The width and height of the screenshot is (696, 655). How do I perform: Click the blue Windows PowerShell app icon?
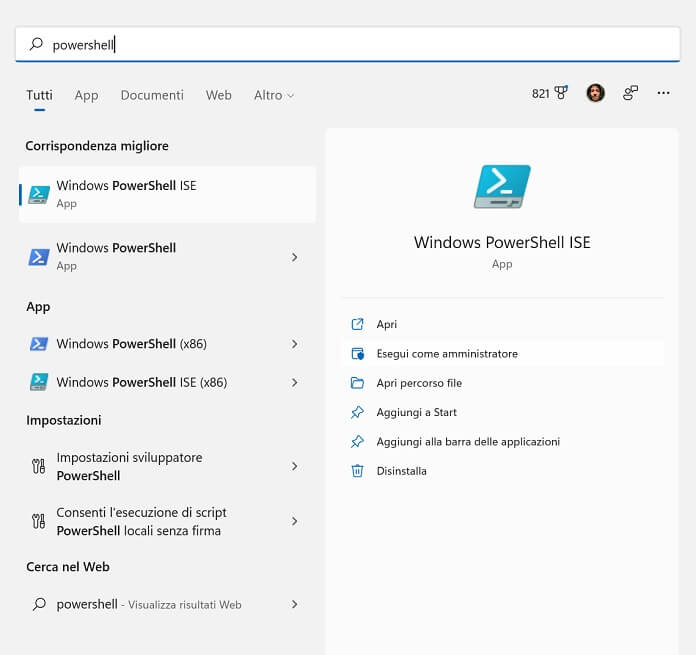(x=39, y=257)
